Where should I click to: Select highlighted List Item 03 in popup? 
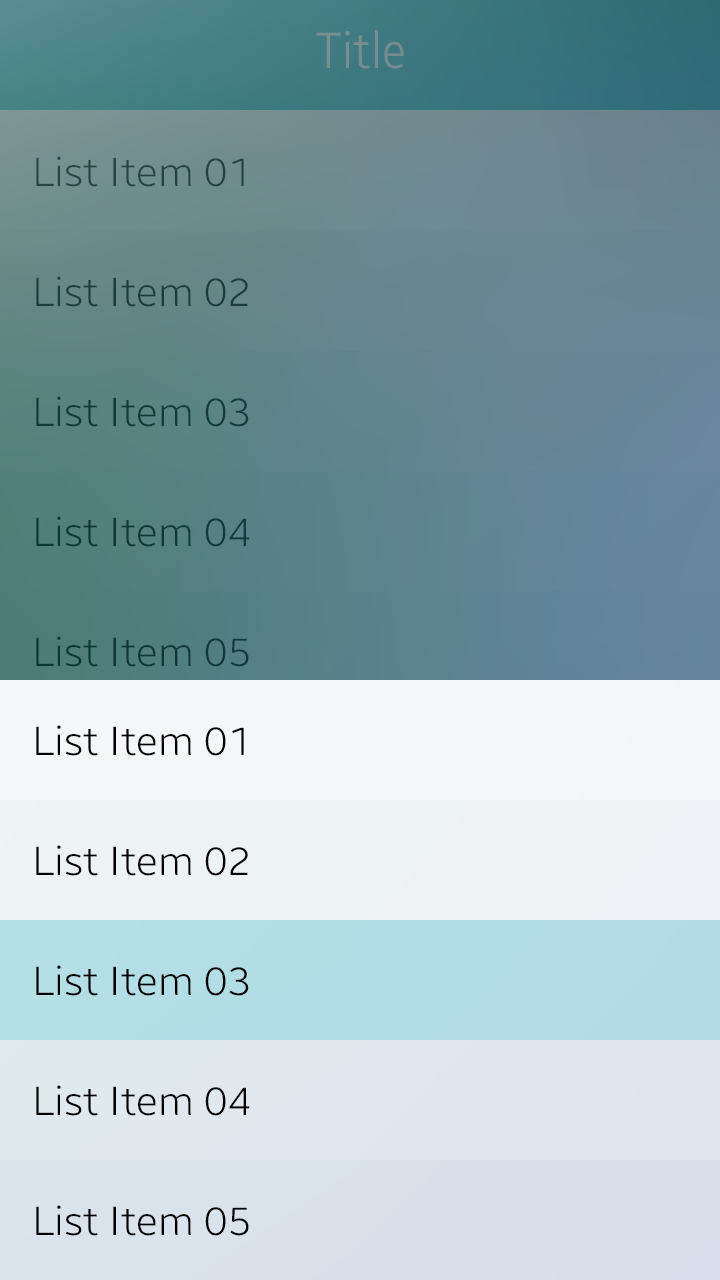(x=141, y=981)
